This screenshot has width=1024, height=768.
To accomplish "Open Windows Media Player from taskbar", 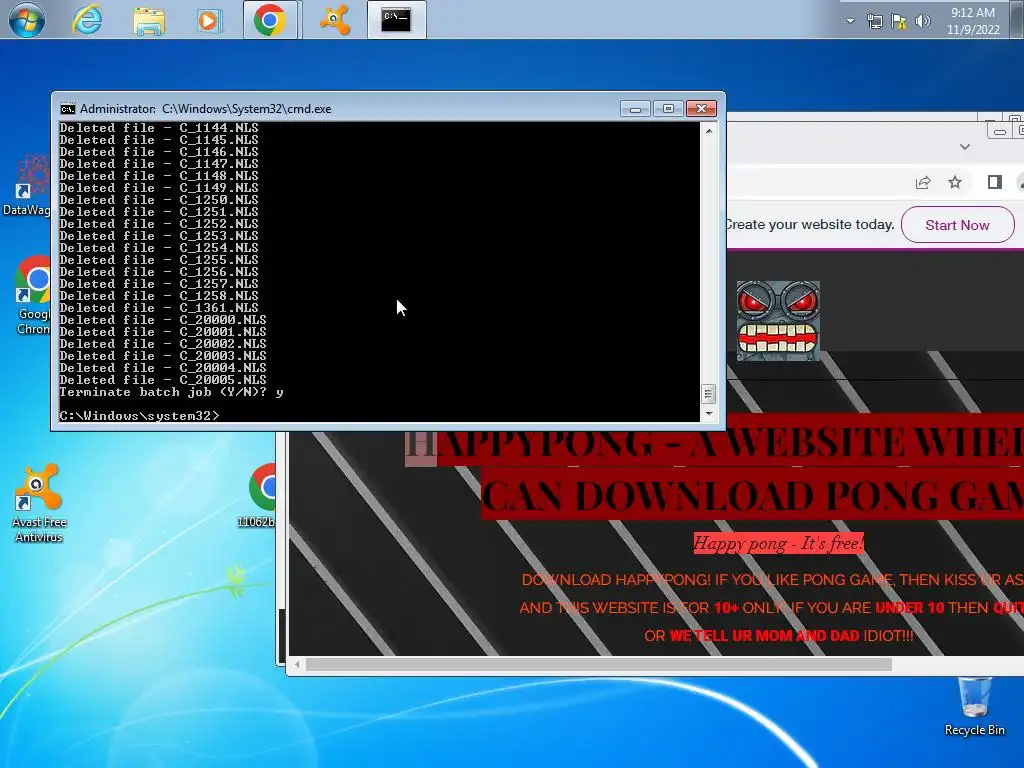I will [209, 20].
